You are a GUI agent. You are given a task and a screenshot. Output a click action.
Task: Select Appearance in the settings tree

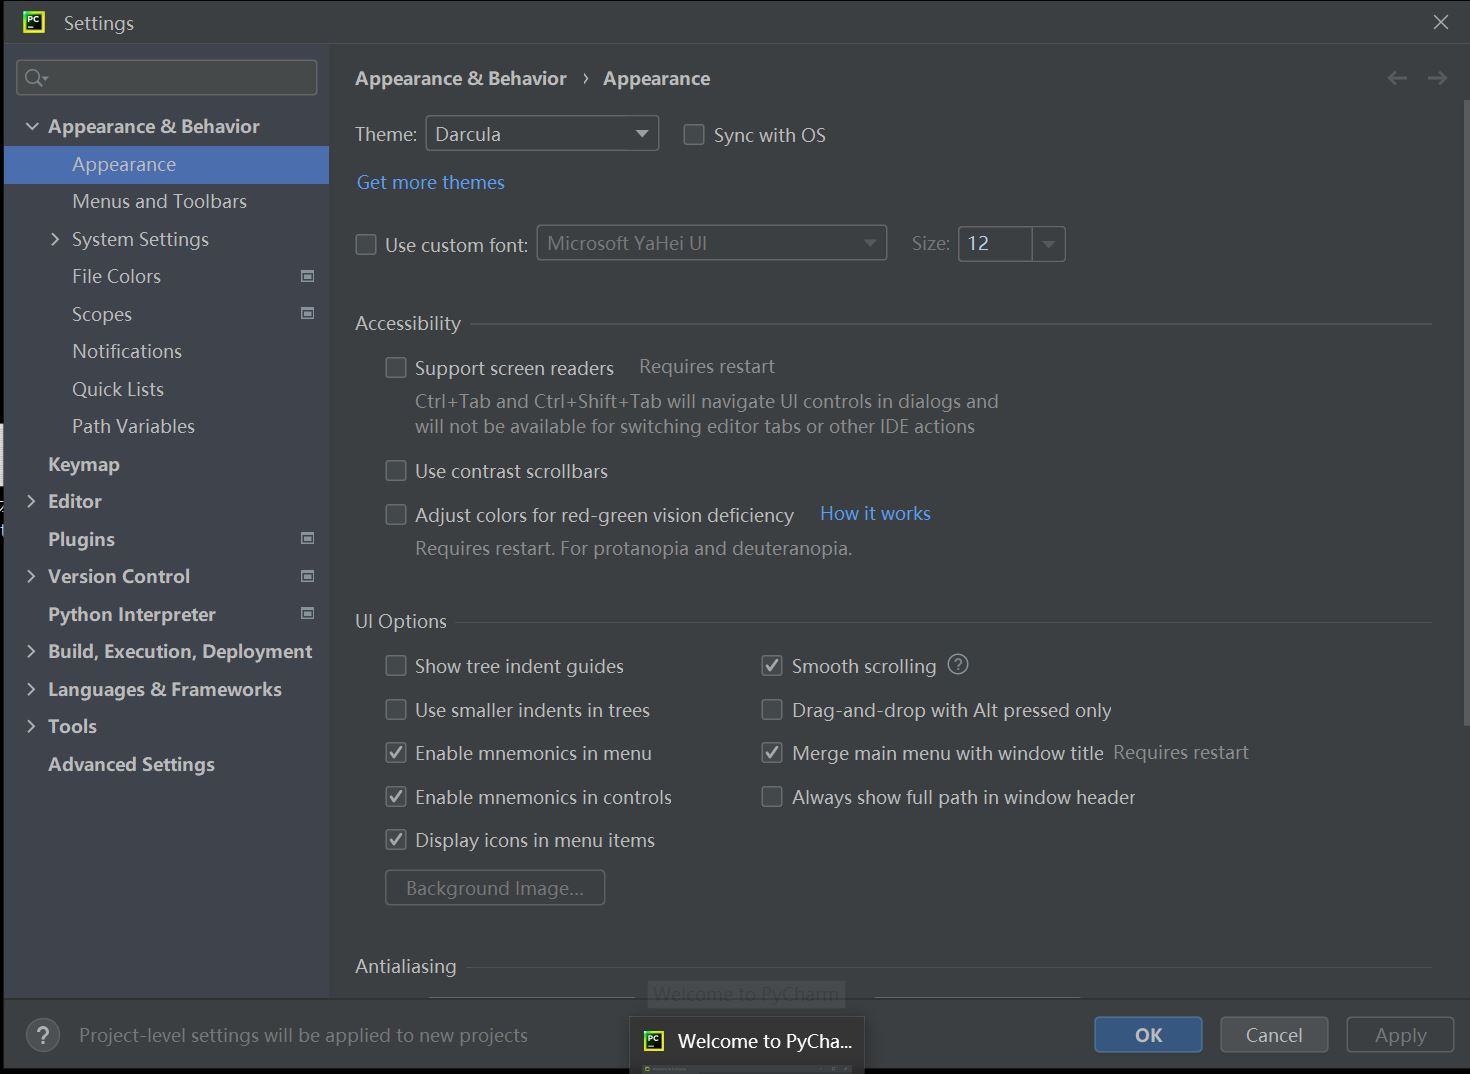click(166, 164)
